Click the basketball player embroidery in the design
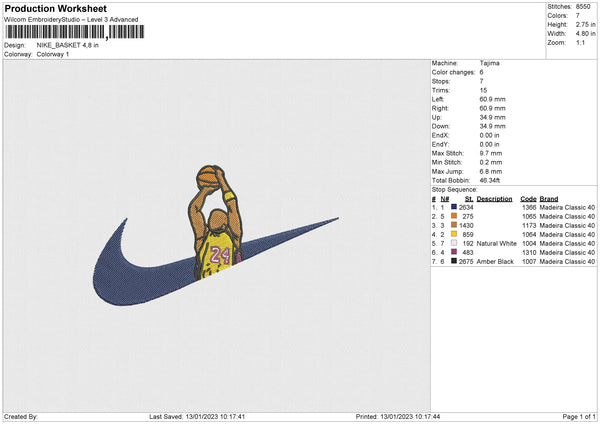The image size is (600, 424). pyautogui.click(x=216, y=222)
